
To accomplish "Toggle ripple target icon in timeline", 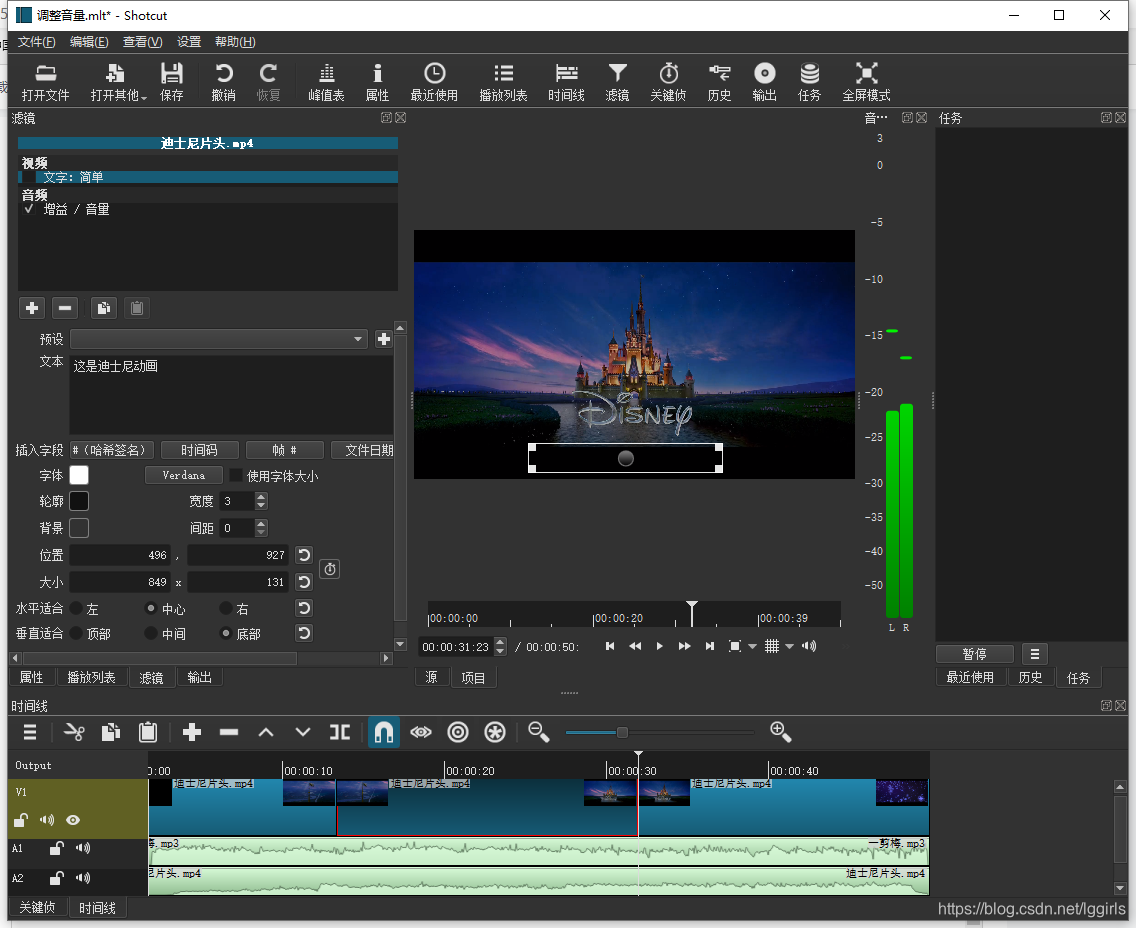I will click(x=458, y=732).
